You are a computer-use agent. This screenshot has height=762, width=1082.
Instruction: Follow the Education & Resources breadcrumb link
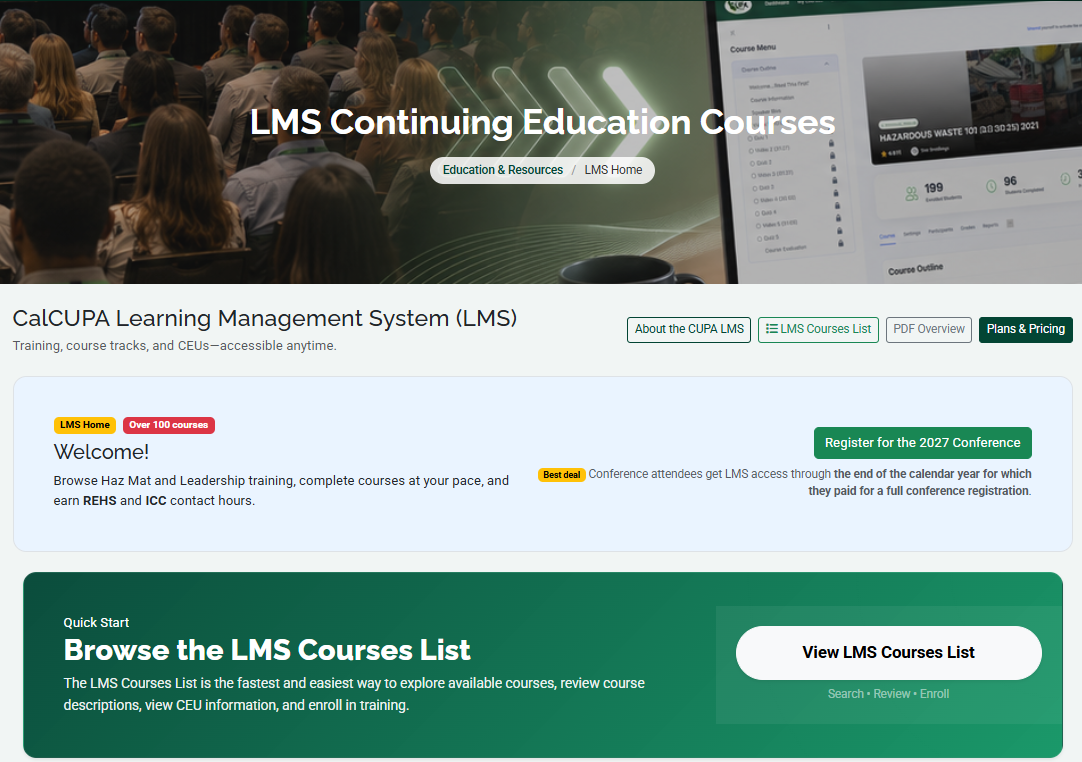tap(502, 170)
